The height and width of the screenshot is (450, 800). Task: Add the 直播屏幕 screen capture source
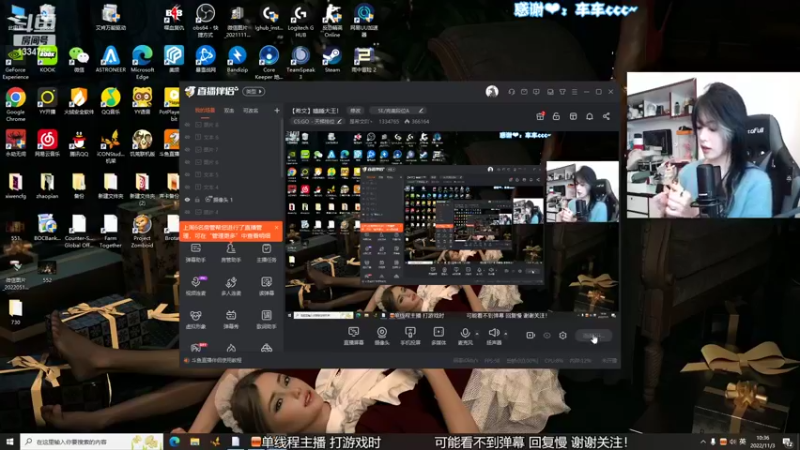tap(353, 336)
